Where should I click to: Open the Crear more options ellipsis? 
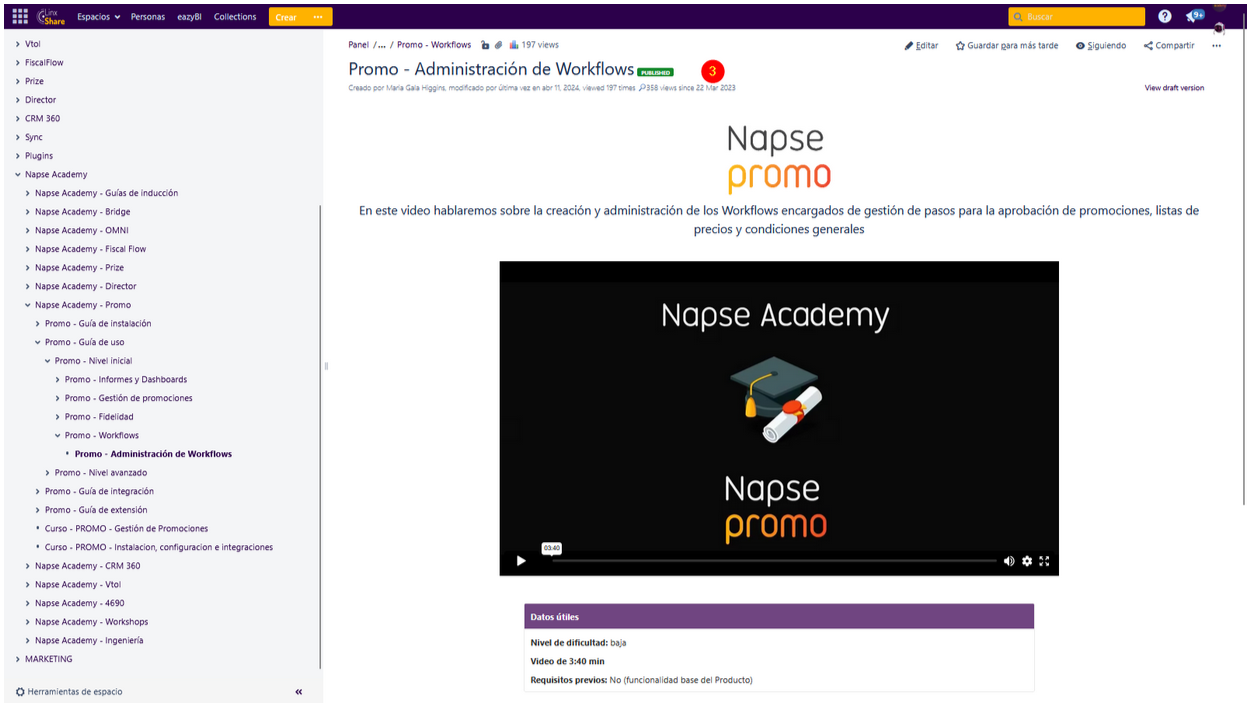click(x=319, y=17)
